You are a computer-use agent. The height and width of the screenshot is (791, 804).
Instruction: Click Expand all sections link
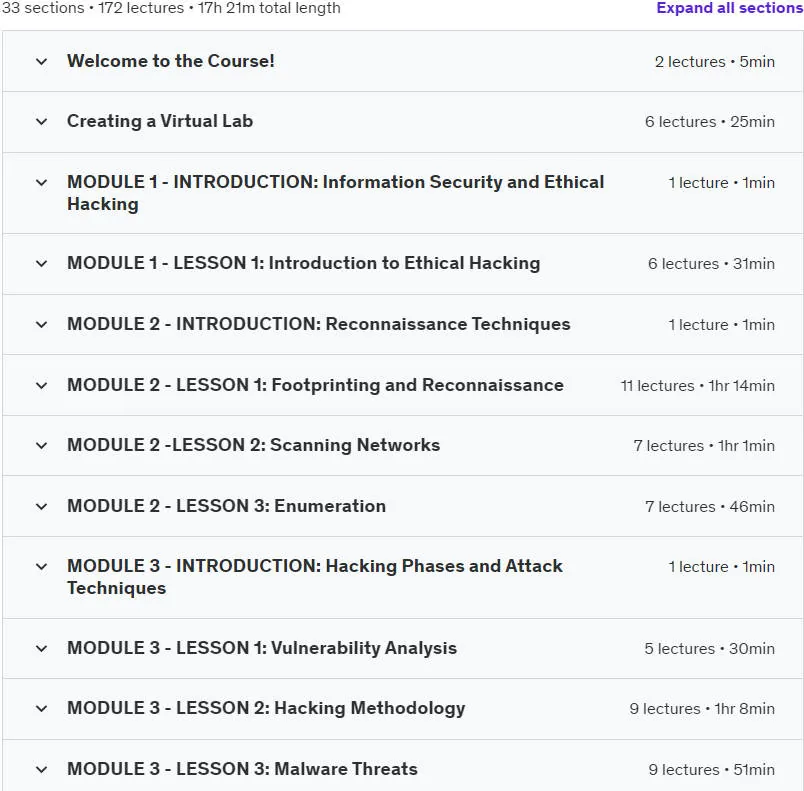tap(730, 8)
